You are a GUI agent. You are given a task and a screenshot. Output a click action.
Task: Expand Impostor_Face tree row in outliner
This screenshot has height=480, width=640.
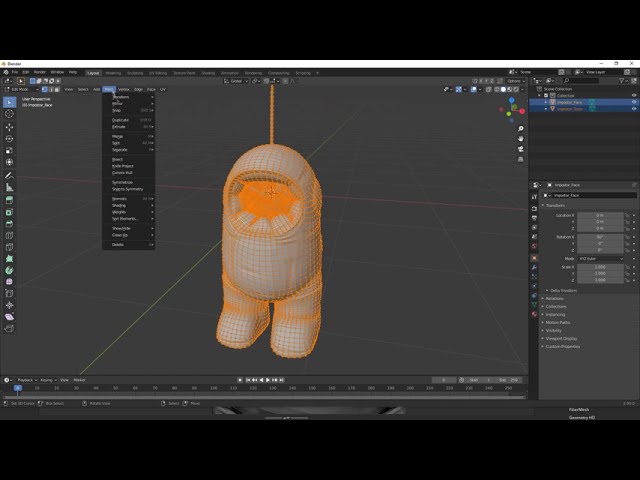click(546, 102)
